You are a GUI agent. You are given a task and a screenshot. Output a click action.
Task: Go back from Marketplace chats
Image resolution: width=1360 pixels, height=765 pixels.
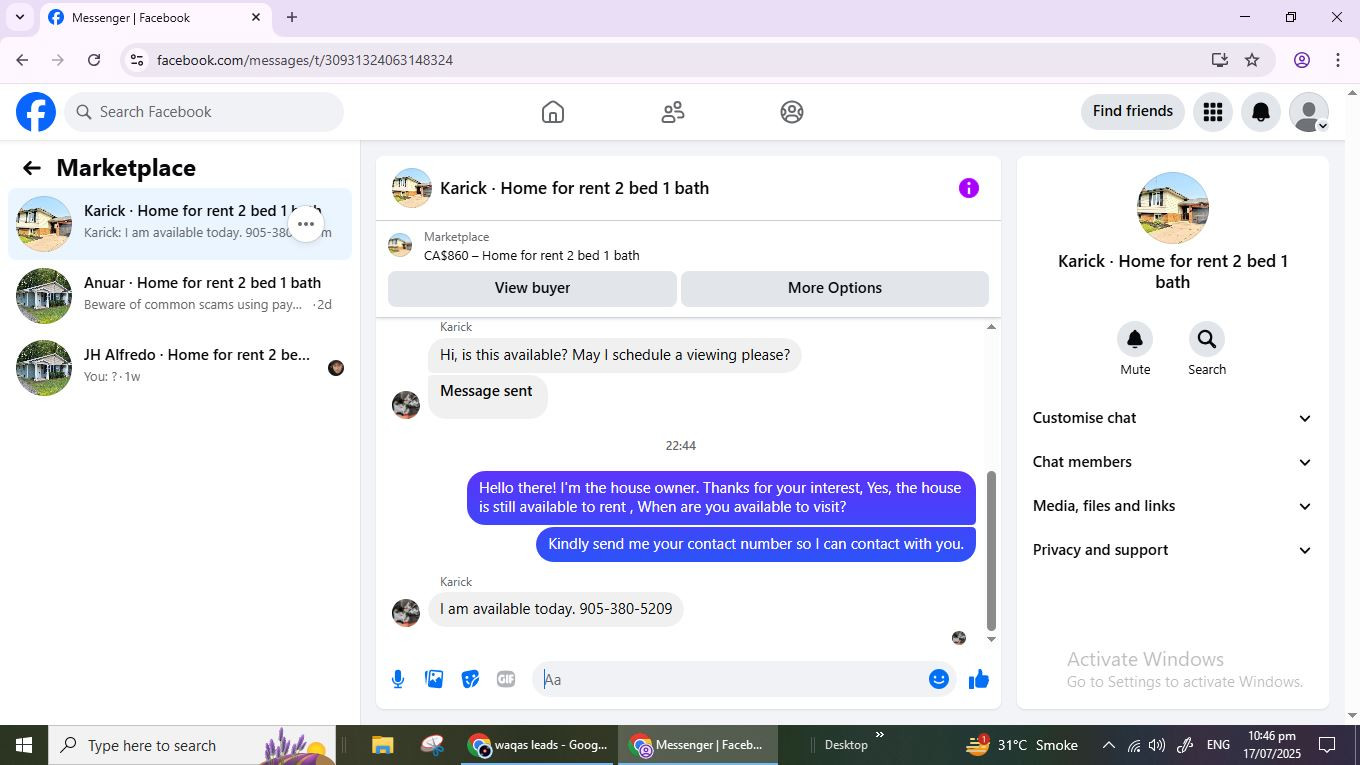click(x=32, y=168)
